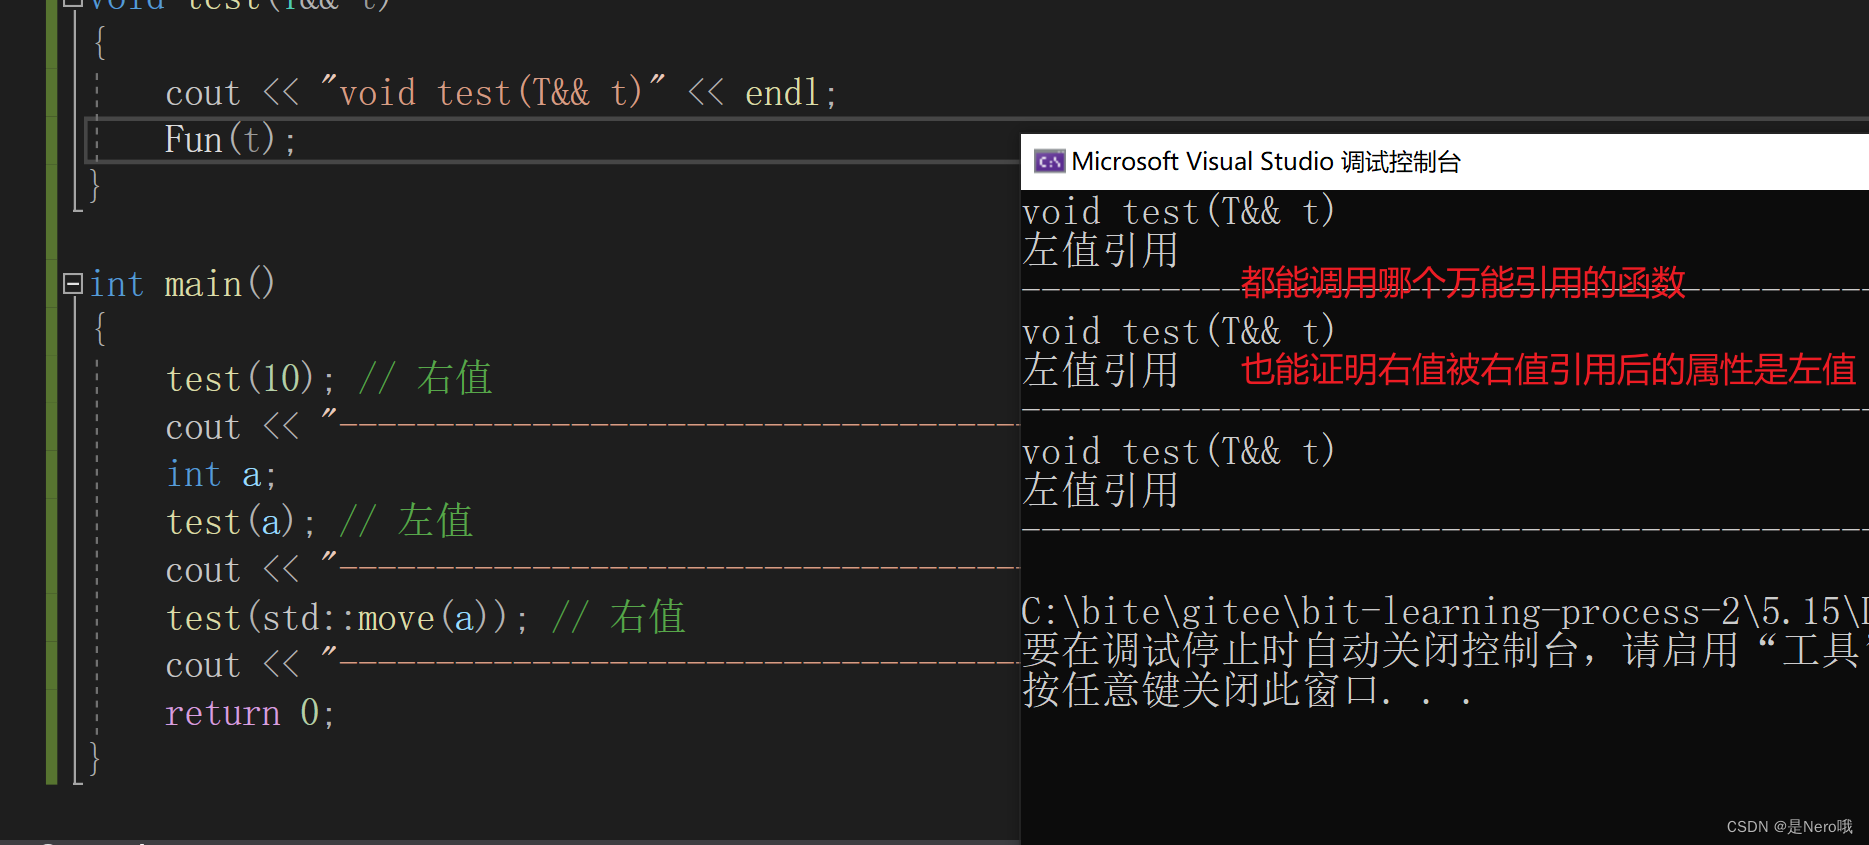Click the cout line after test(a)

[x=592, y=570]
